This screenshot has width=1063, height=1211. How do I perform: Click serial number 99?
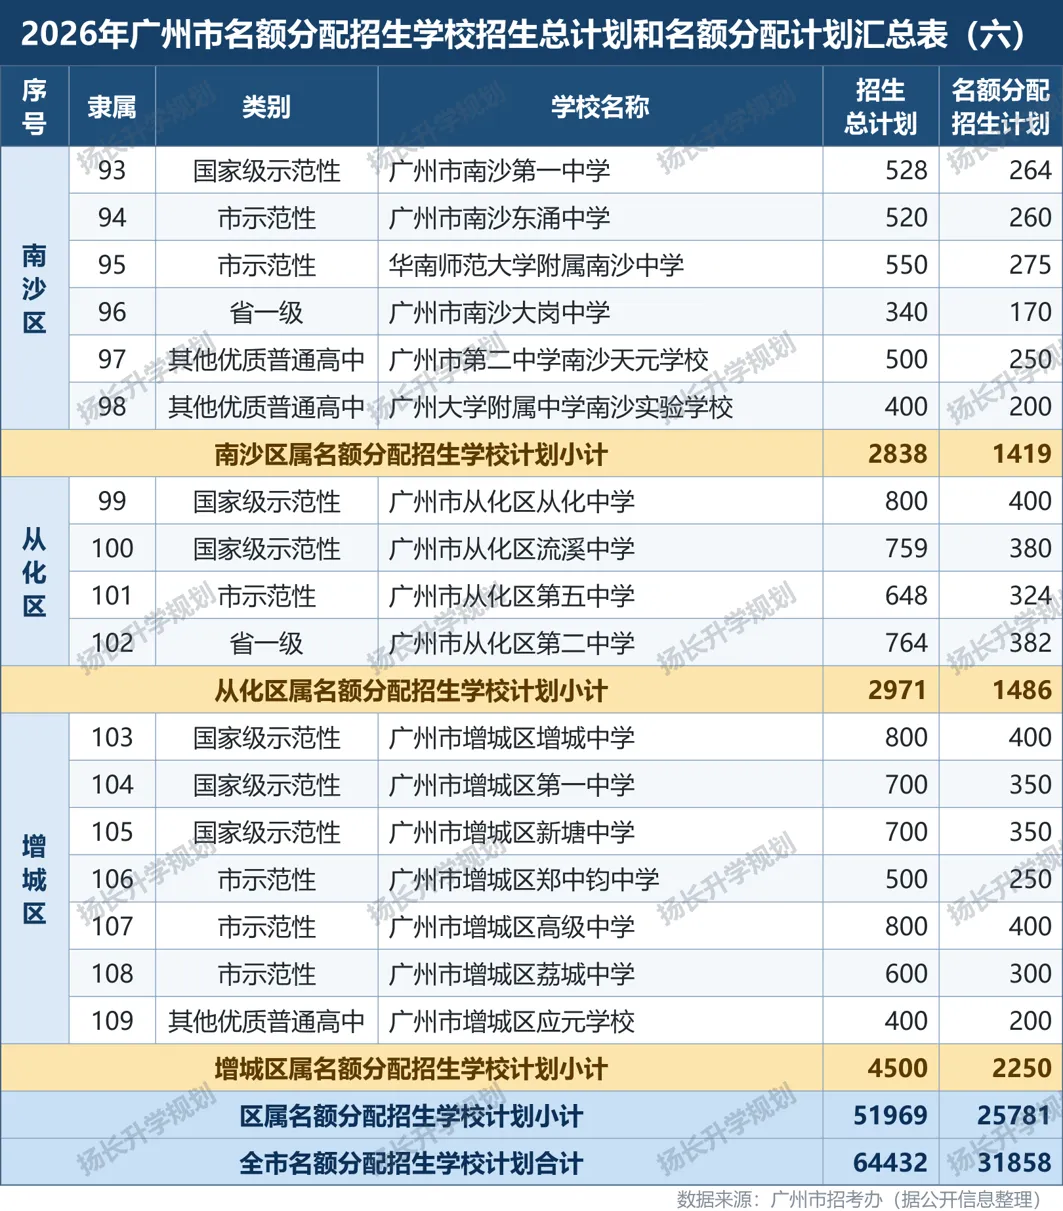click(x=112, y=501)
